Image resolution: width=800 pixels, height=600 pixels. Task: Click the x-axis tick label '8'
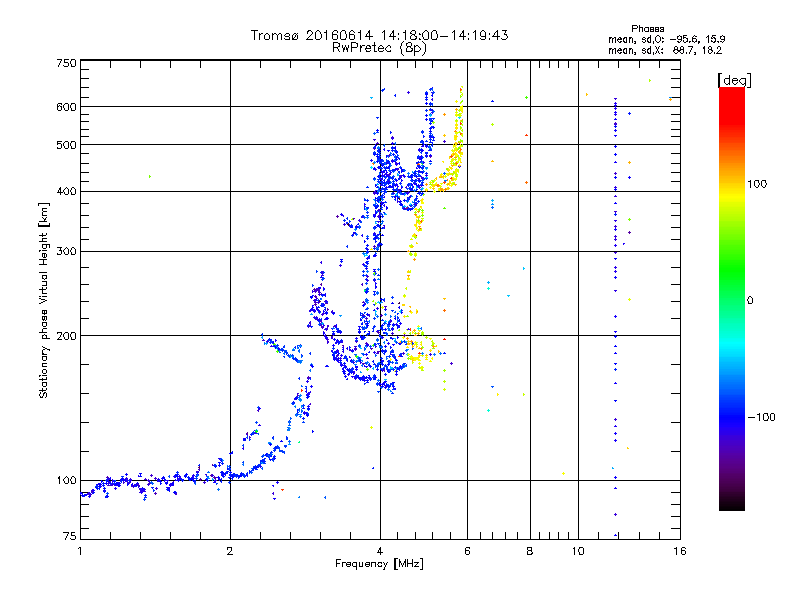pos(530,551)
